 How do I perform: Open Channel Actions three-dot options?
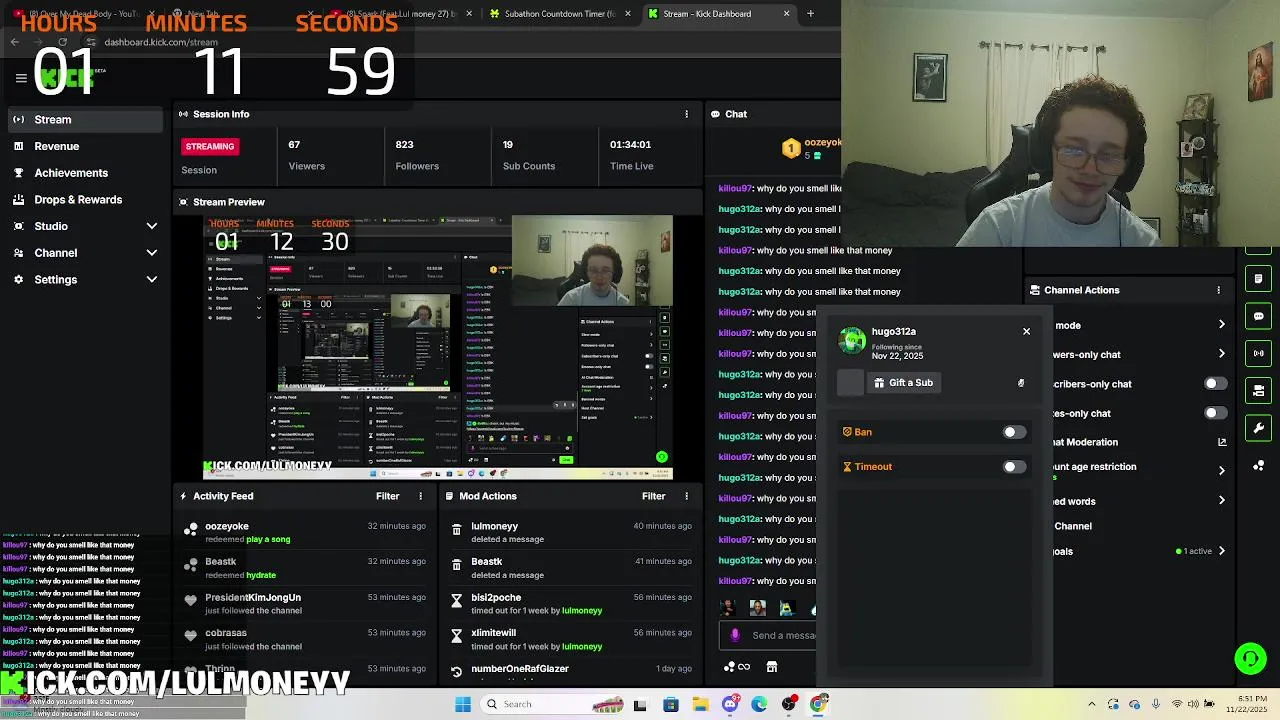[x=1218, y=290]
